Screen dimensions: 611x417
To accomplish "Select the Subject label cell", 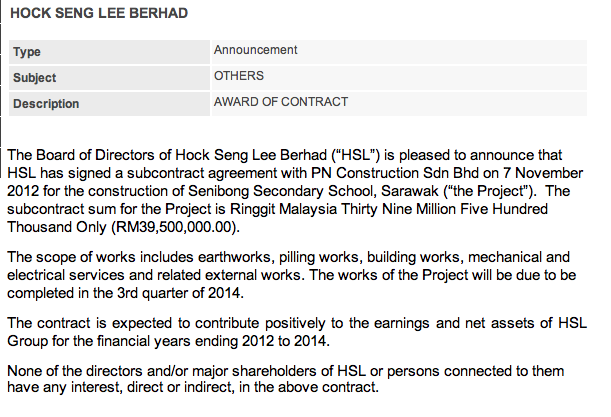I will 109,78.
